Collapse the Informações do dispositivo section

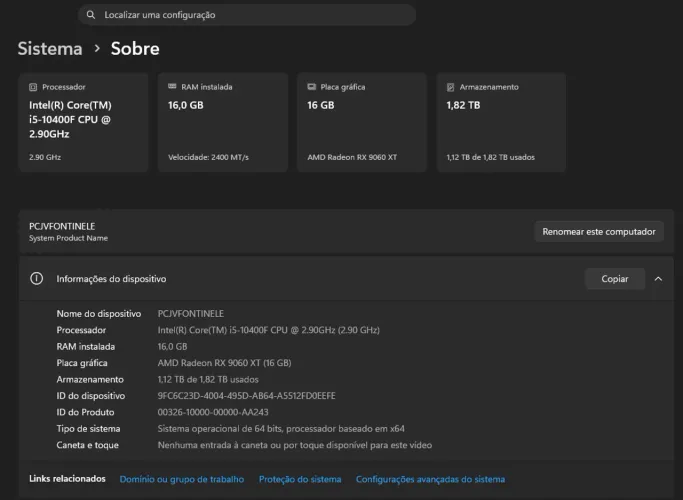(658, 279)
